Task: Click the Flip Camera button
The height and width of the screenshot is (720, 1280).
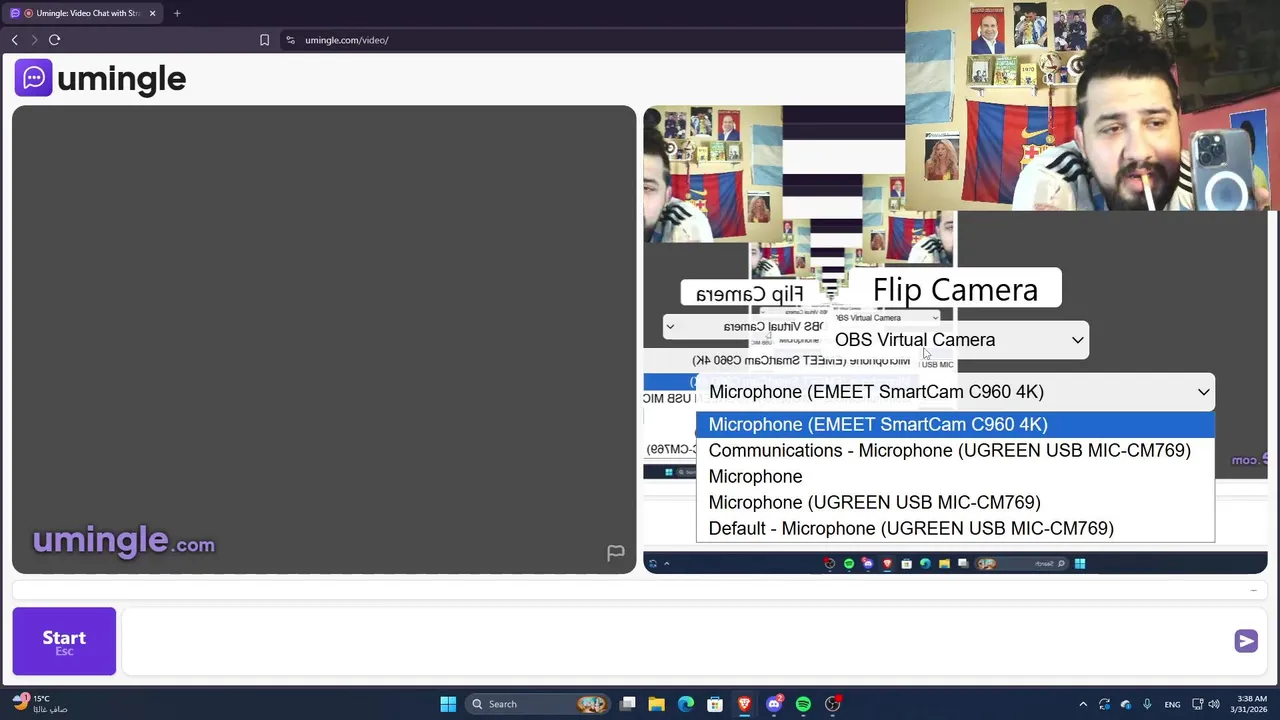Action: pos(955,290)
